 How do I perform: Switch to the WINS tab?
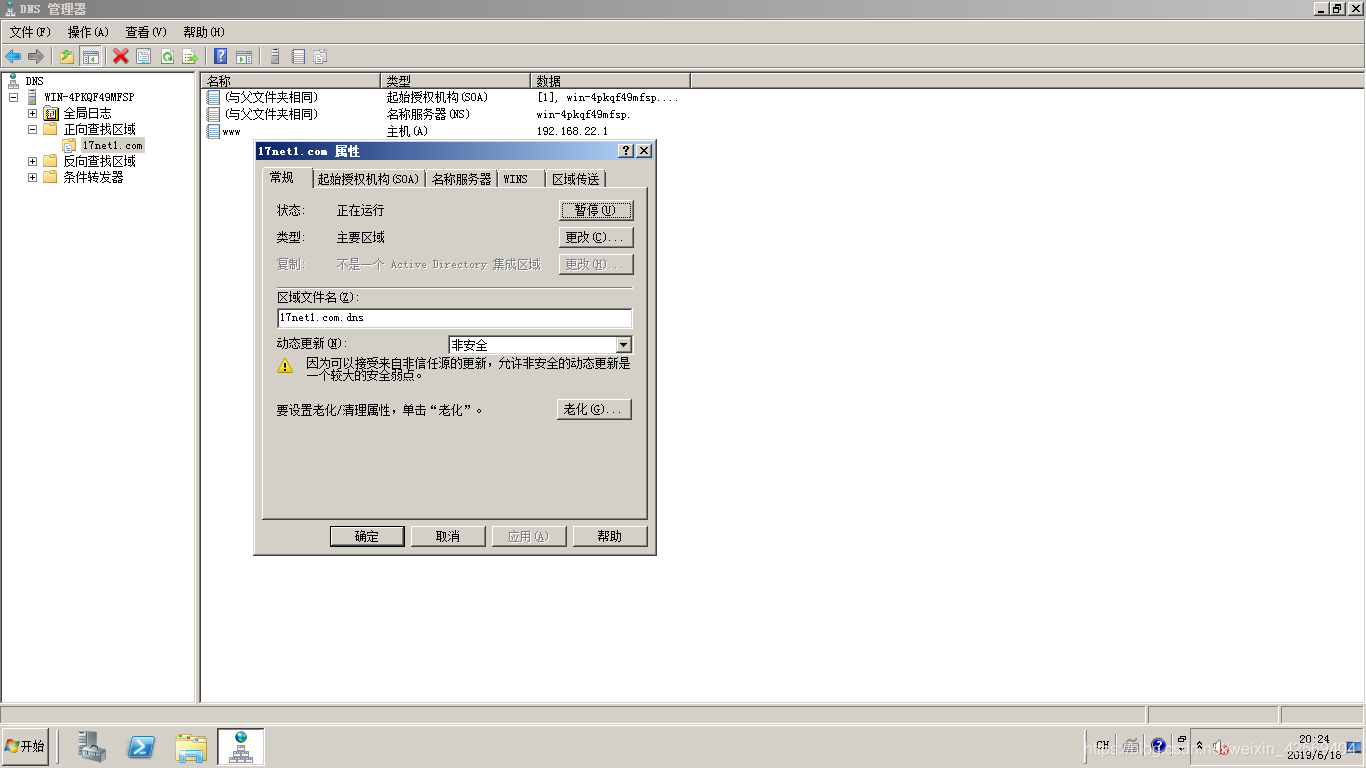[x=521, y=179]
